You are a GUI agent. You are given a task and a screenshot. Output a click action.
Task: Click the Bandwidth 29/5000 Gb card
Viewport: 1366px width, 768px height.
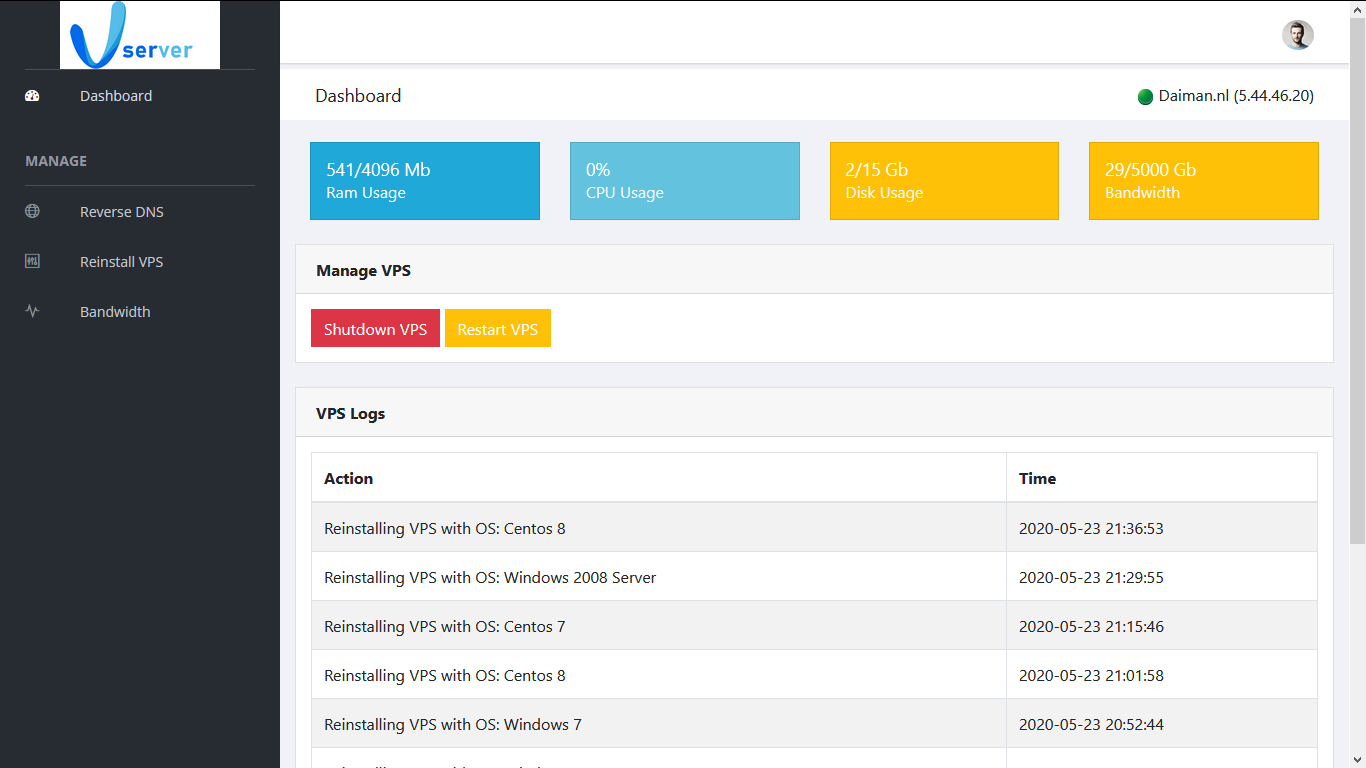pos(1203,180)
